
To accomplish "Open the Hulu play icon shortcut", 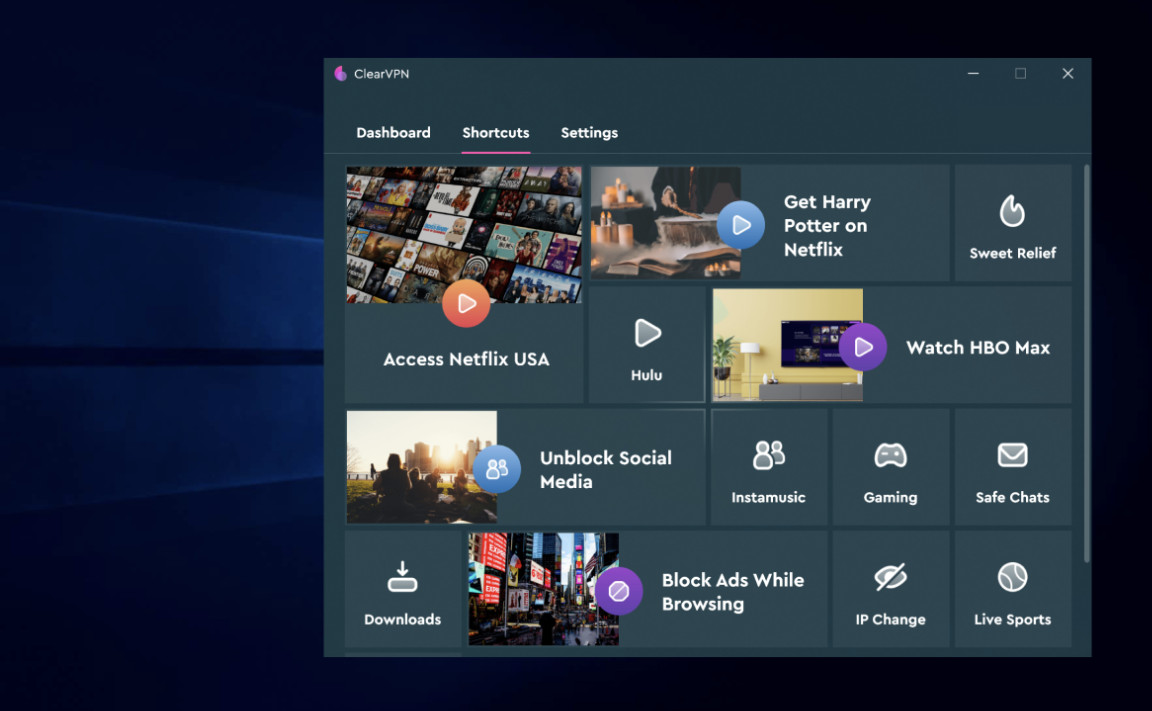I will (647, 333).
